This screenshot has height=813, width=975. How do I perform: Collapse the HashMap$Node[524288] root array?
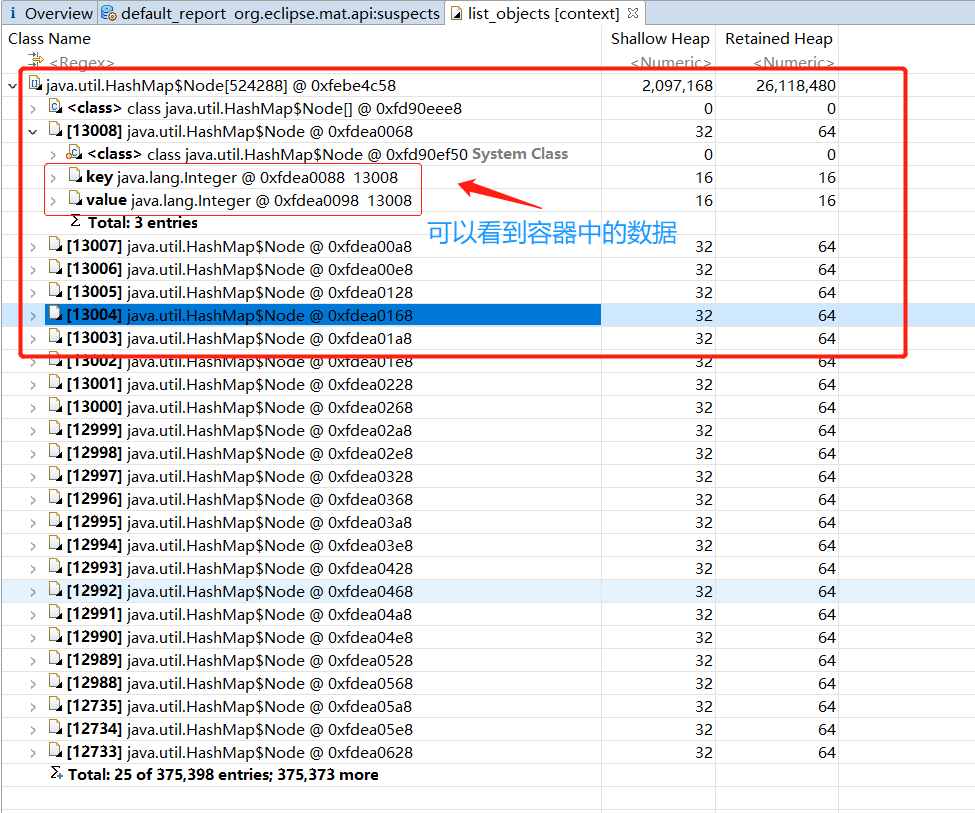pyautogui.click(x=12, y=86)
